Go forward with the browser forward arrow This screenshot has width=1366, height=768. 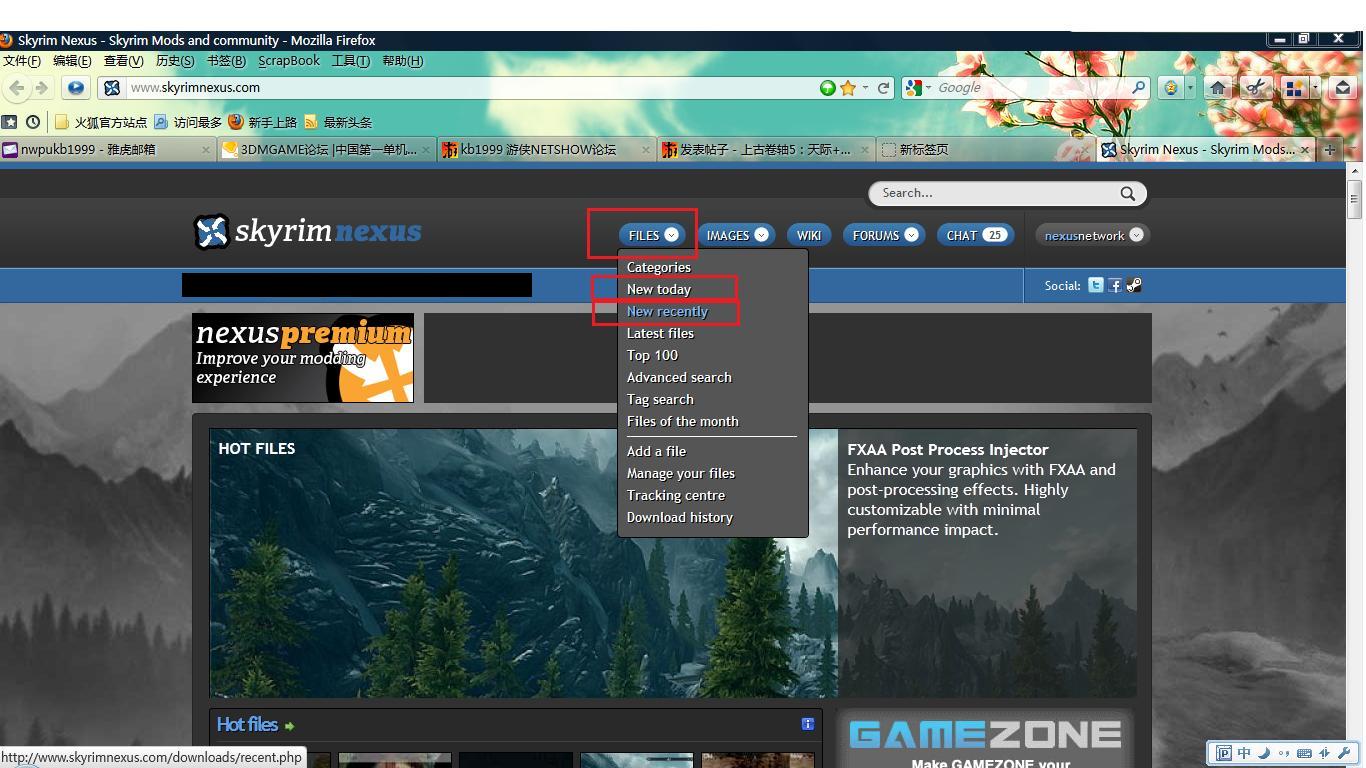[41, 88]
